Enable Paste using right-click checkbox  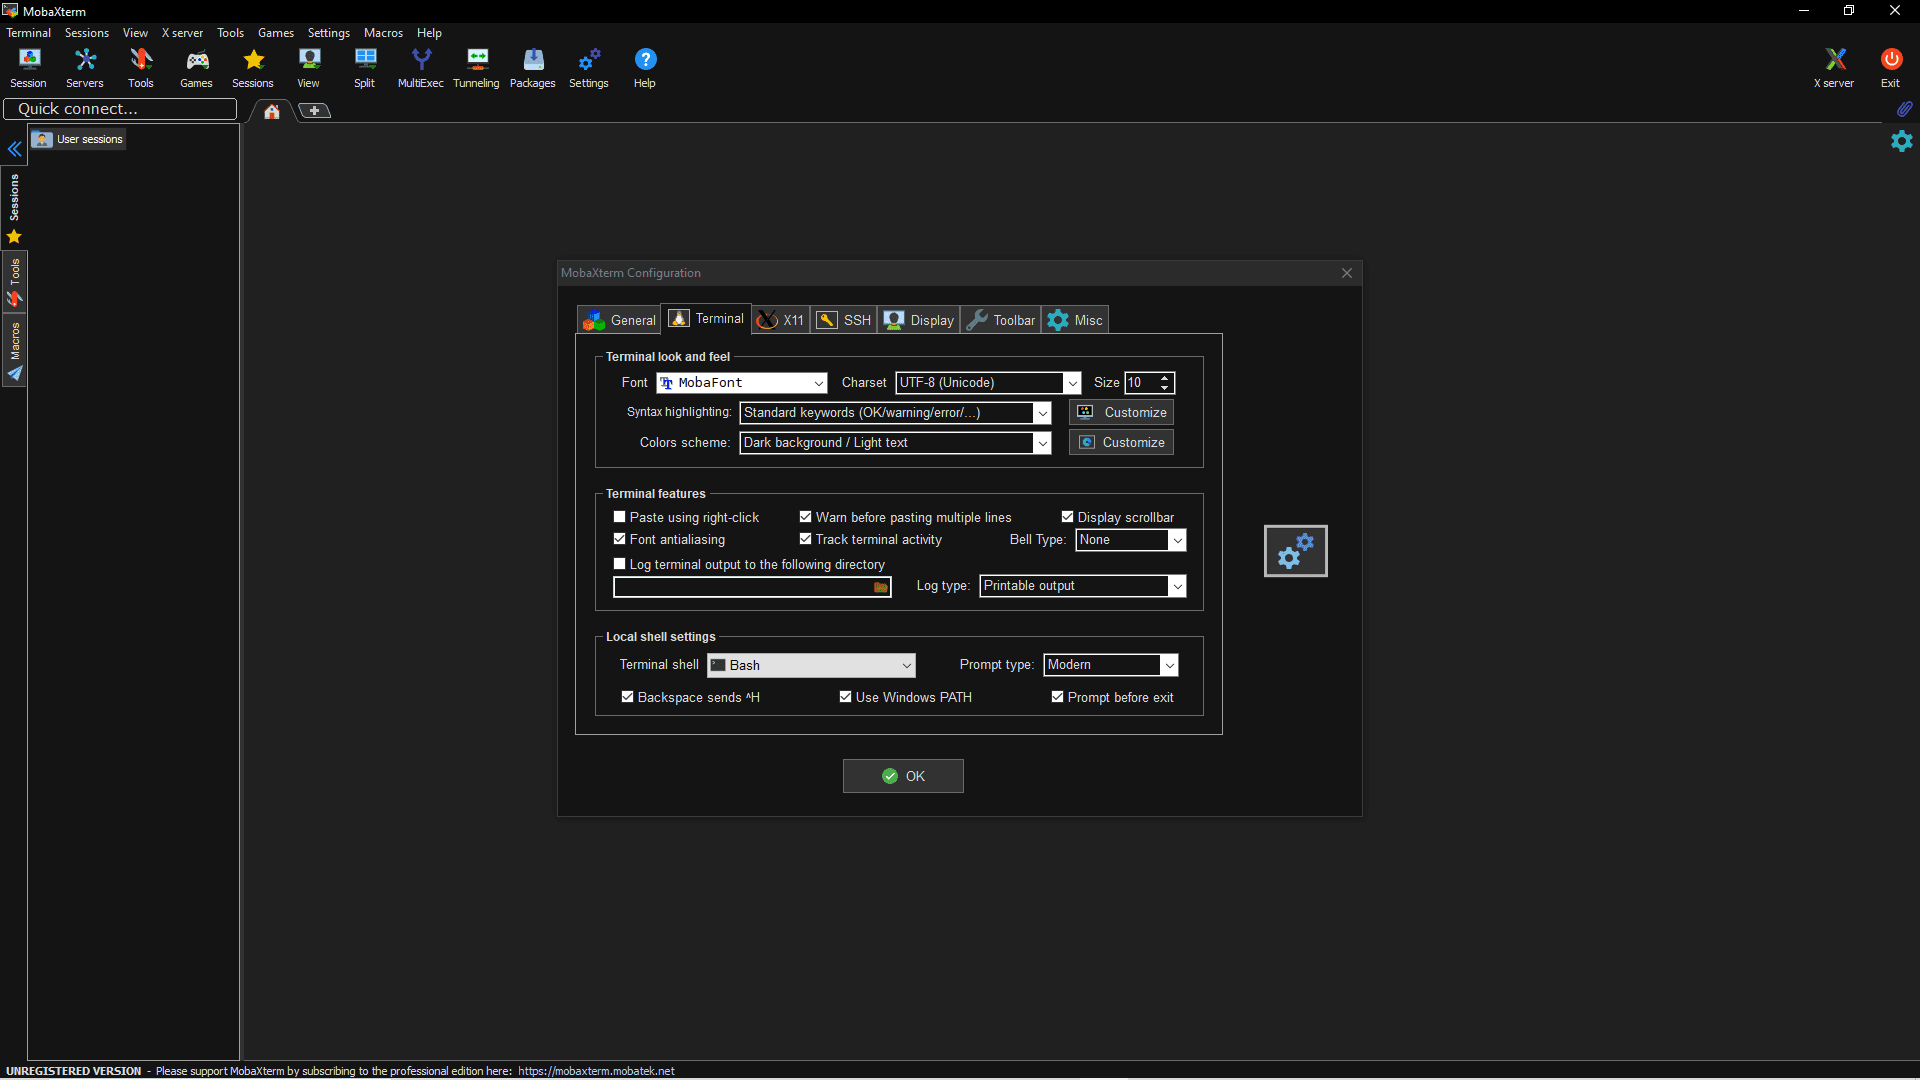(x=619, y=517)
